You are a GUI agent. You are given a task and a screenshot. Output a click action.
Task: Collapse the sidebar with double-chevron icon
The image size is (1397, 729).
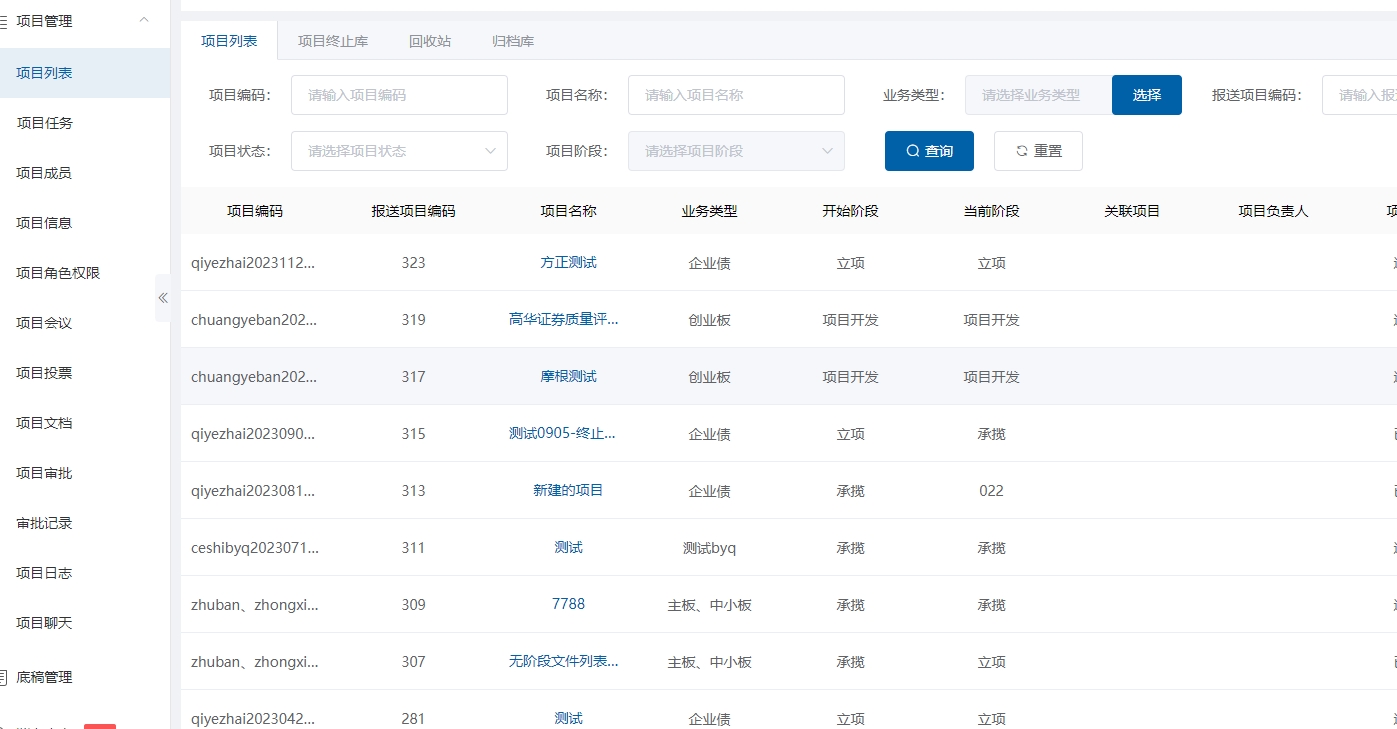162,298
